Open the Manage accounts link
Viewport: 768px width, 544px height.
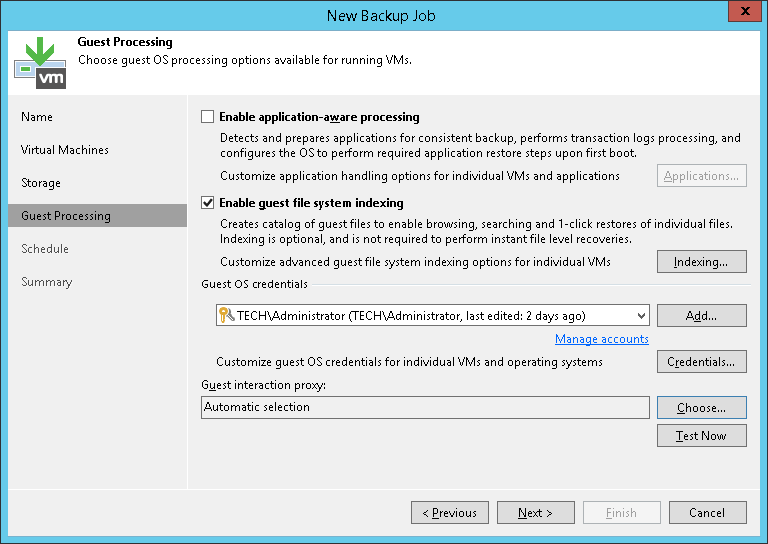[x=602, y=339]
